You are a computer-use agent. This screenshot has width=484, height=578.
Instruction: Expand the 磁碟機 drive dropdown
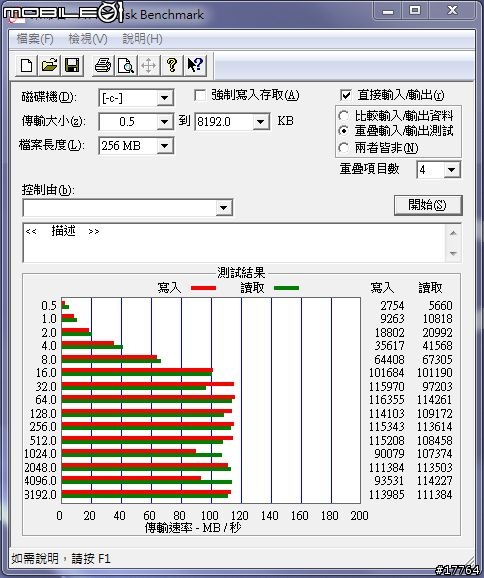[164, 98]
